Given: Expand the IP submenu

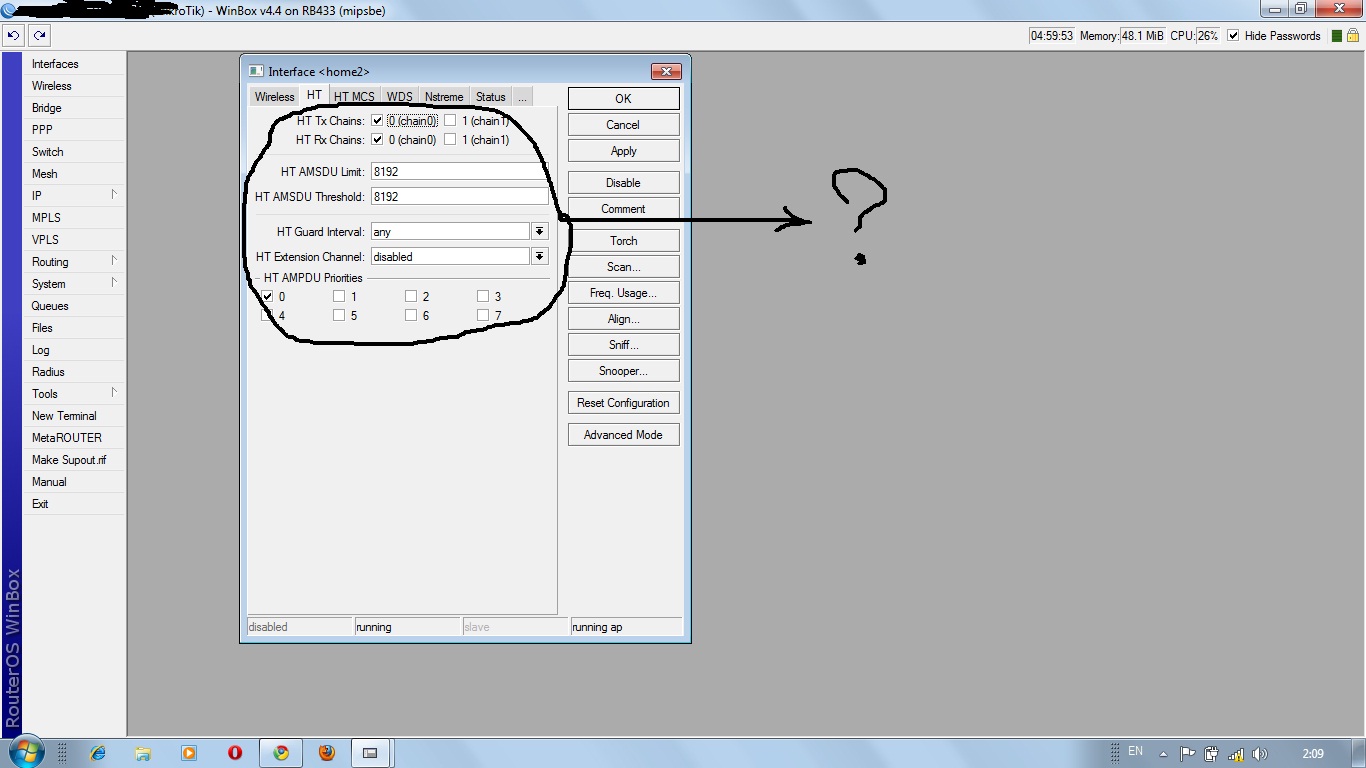Looking at the screenshot, I should point(75,196).
